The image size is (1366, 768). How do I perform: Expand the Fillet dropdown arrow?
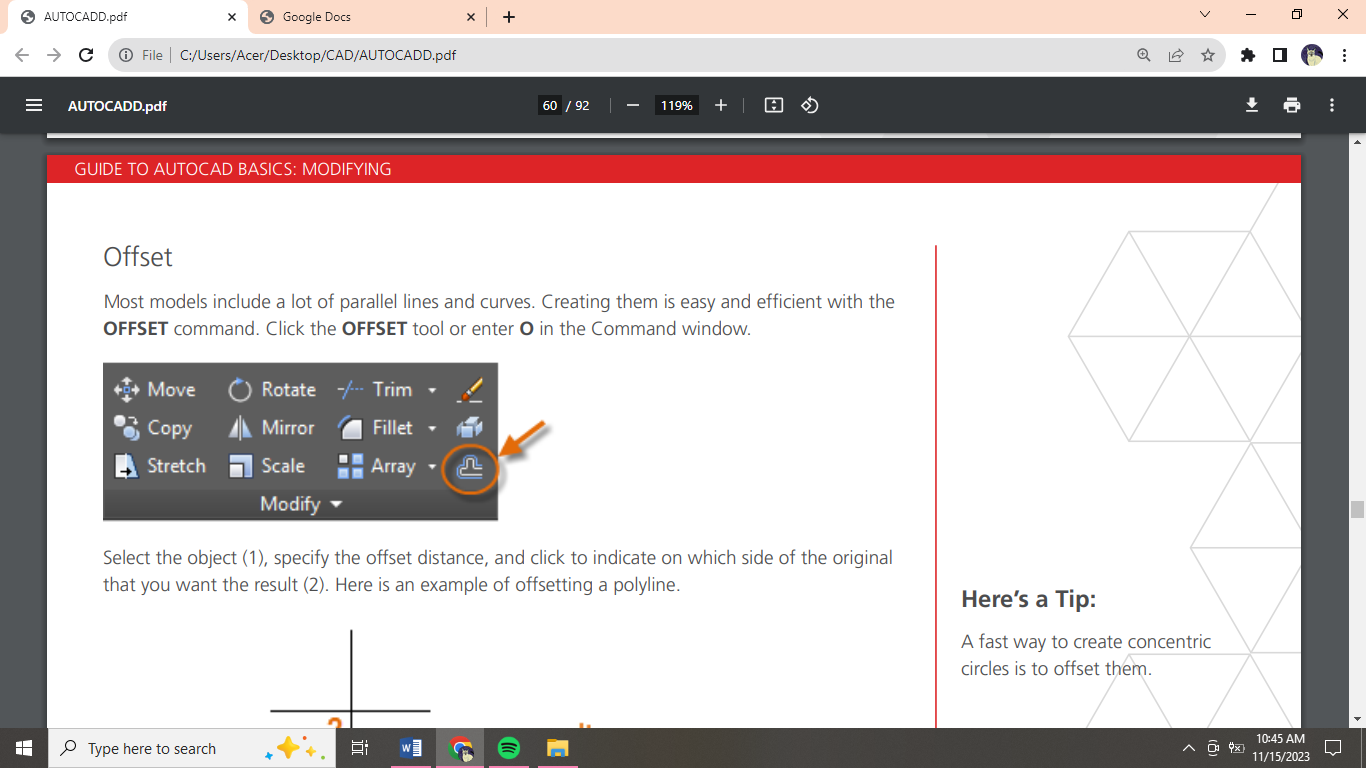pos(432,428)
